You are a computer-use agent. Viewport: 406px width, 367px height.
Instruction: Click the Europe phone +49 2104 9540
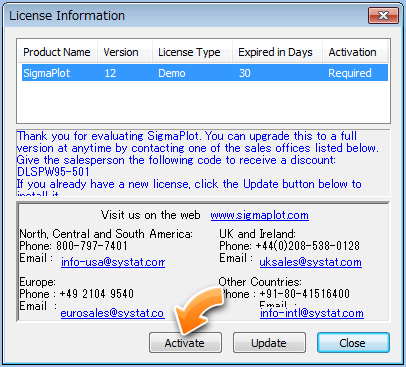tap(96, 294)
